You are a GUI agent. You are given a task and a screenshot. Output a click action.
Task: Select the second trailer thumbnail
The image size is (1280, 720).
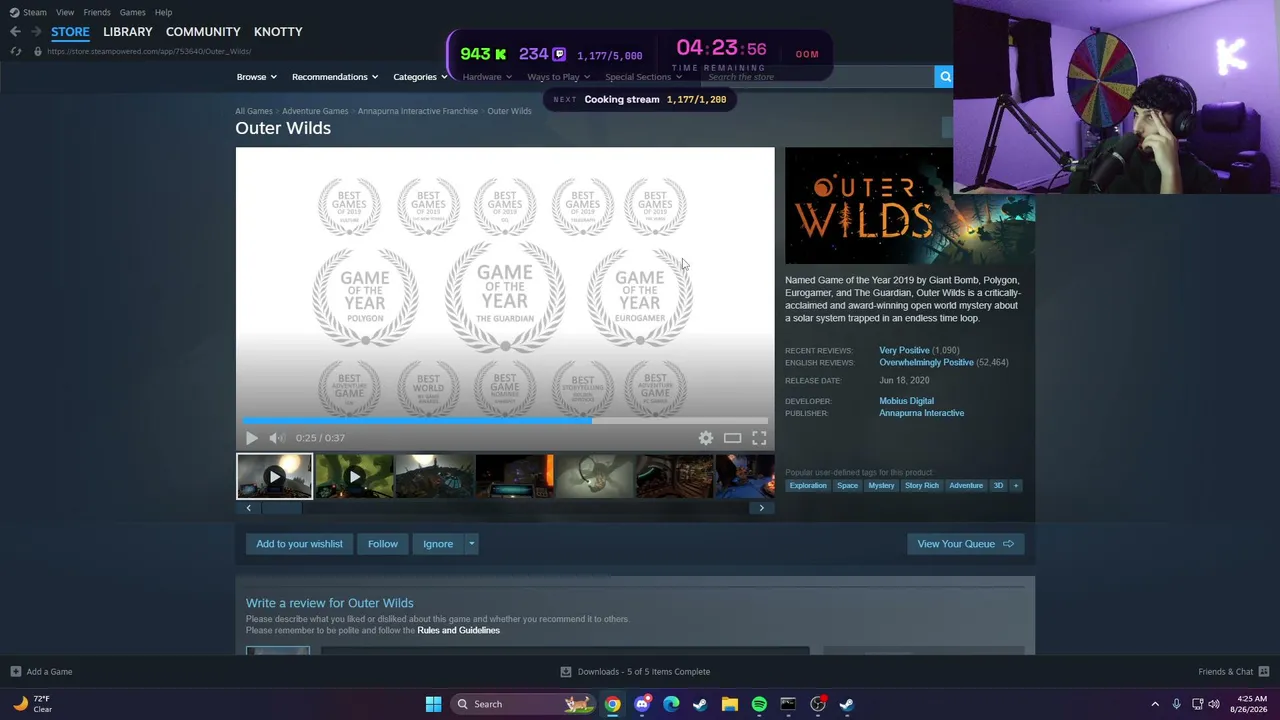pyautogui.click(x=354, y=476)
